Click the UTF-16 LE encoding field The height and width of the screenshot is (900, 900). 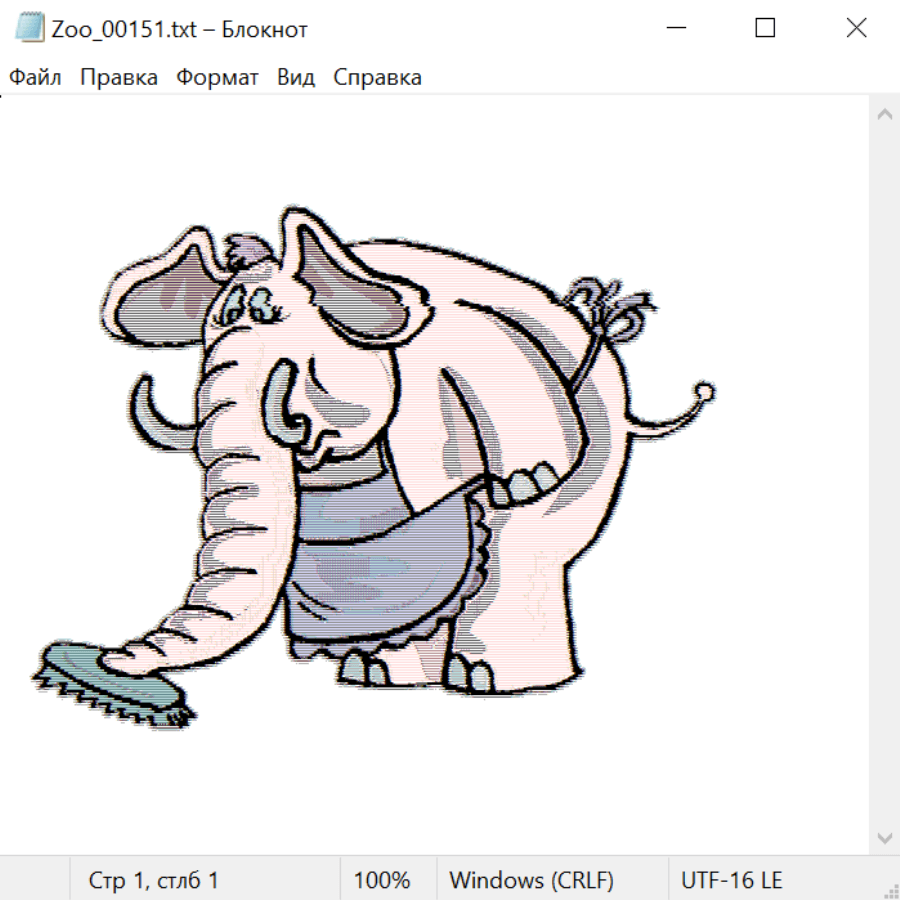pyautogui.click(x=732, y=880)
